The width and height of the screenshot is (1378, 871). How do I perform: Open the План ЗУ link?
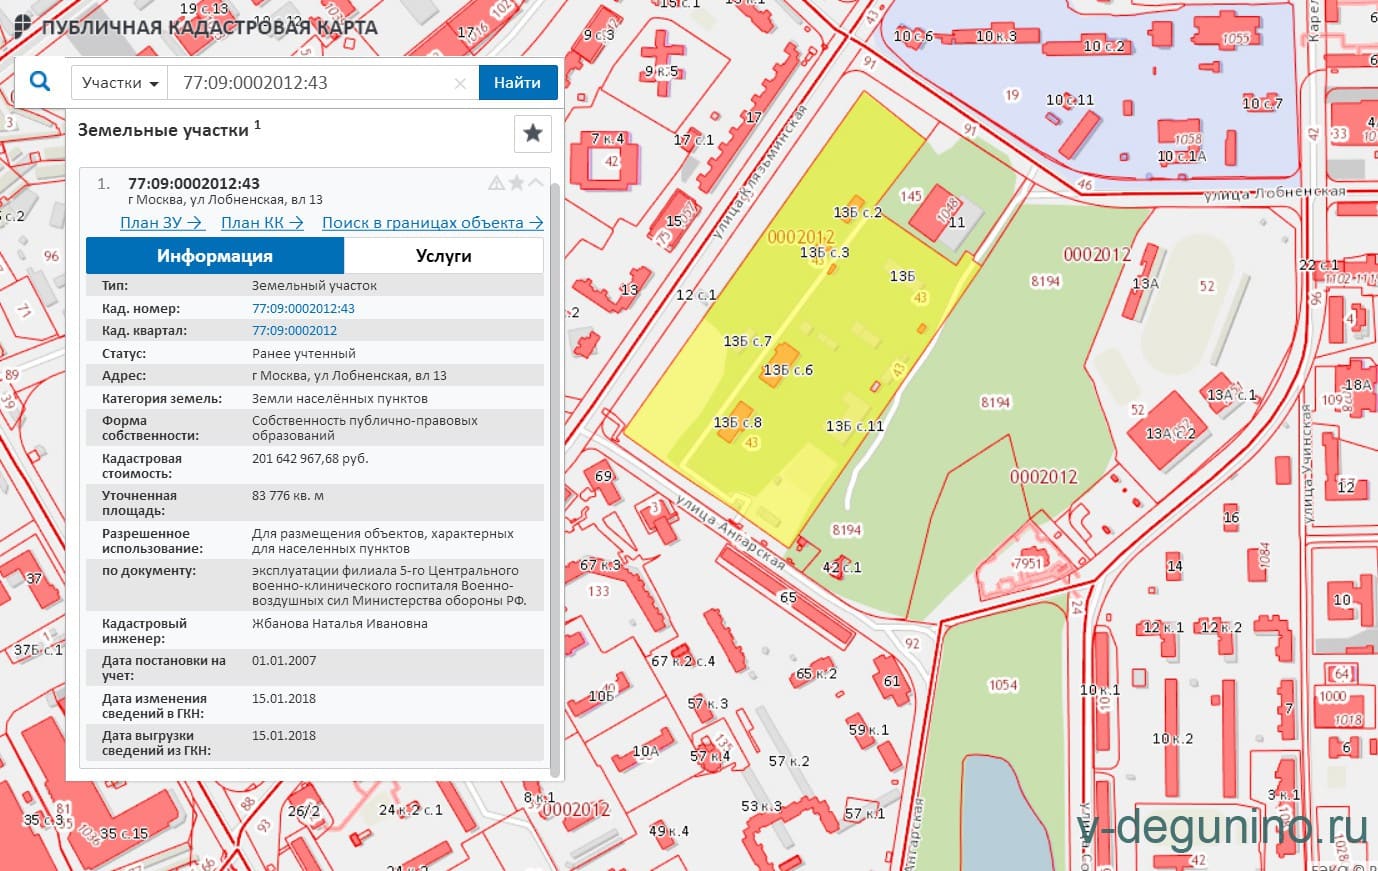pyautogui.click(x=161, y=223)
